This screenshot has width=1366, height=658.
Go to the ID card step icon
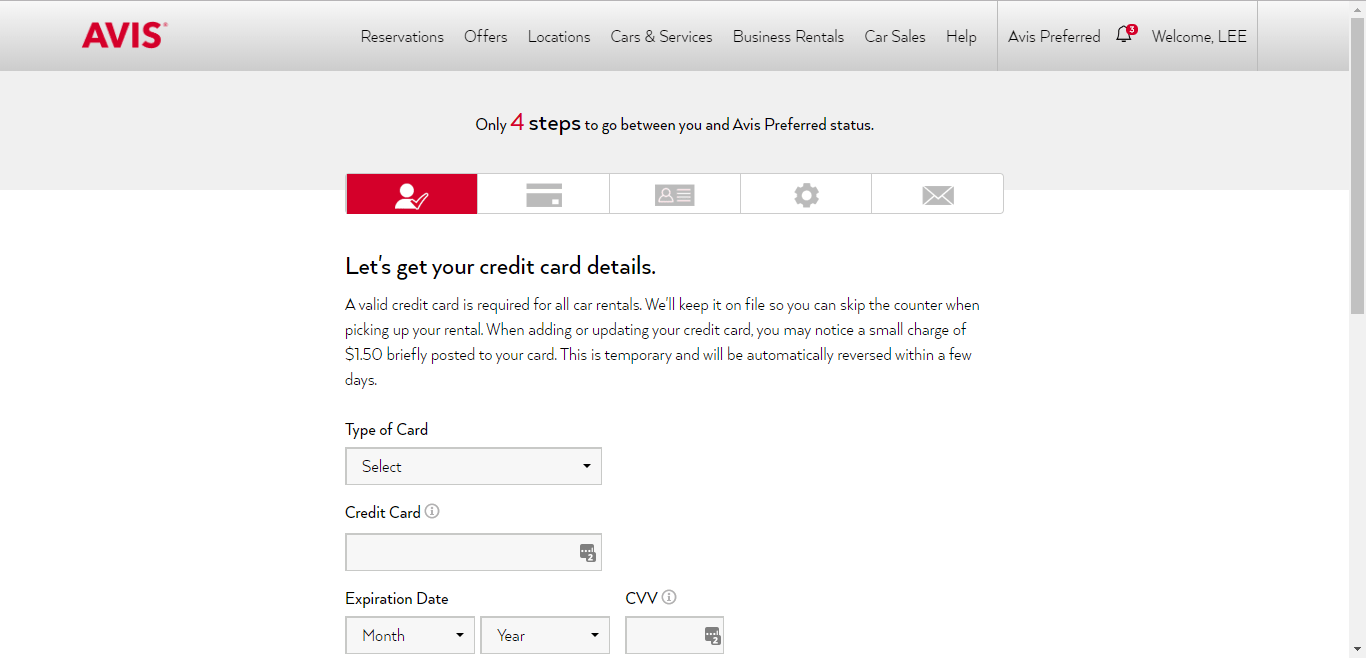[x=675, y=194]
